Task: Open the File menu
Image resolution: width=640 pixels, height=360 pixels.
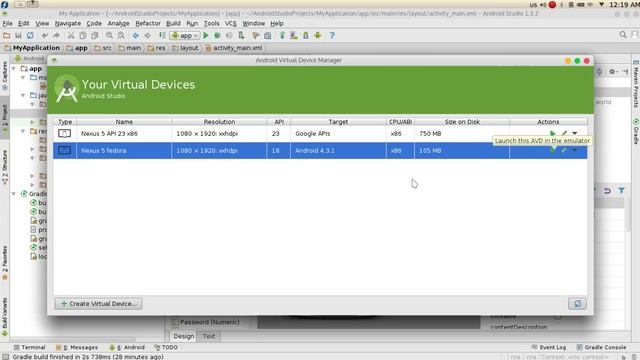Action: click(7, 24)
